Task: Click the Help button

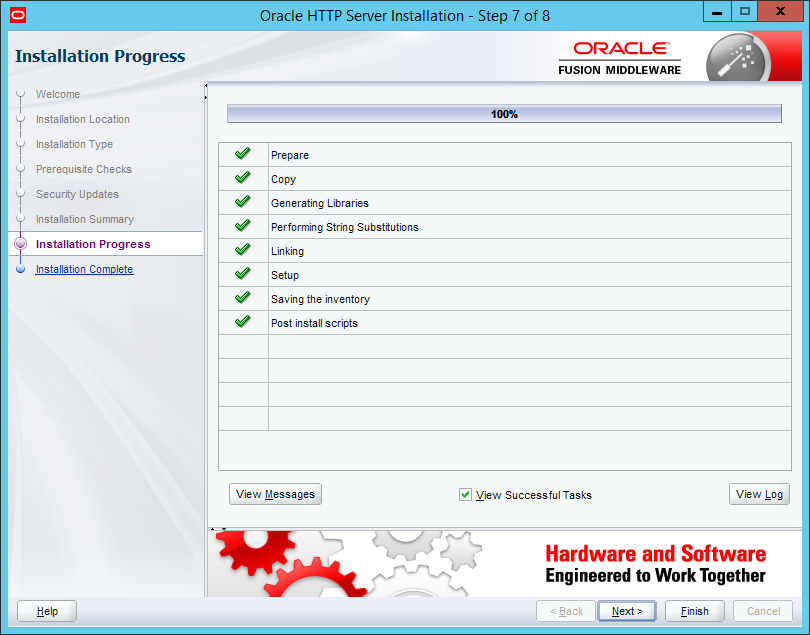Action: pos(47,611)
